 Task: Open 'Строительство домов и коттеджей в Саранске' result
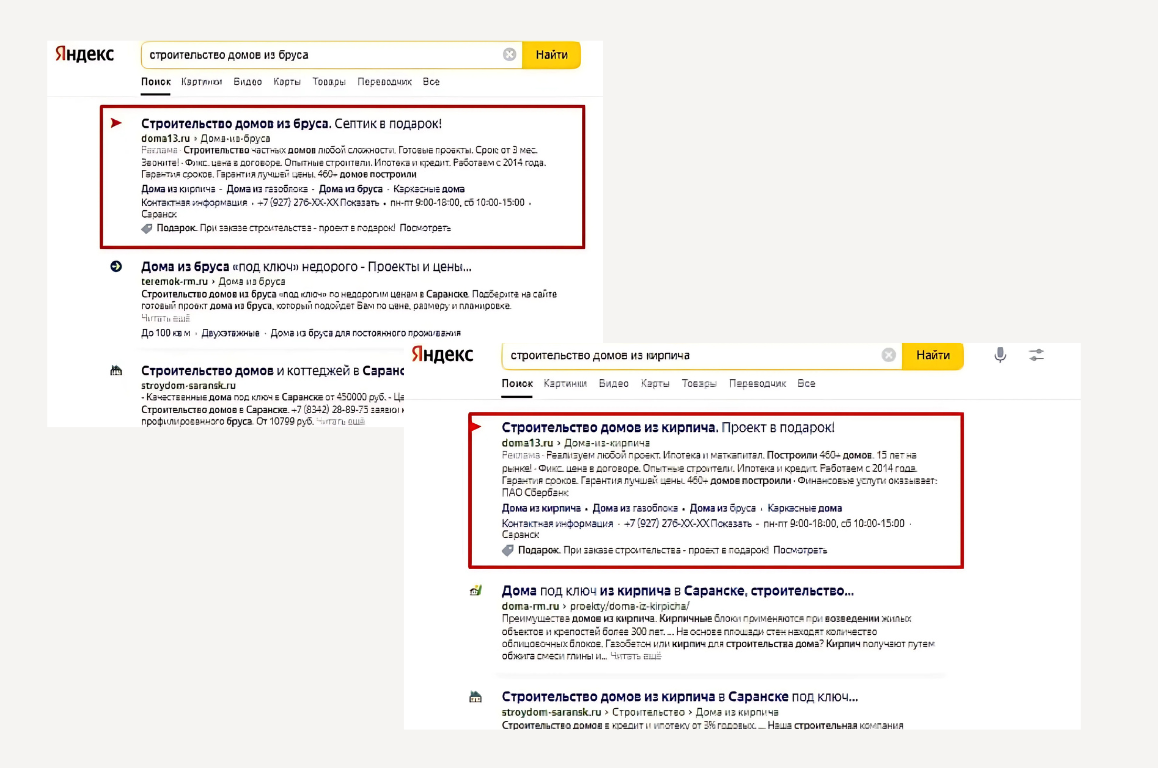[273, 371]
